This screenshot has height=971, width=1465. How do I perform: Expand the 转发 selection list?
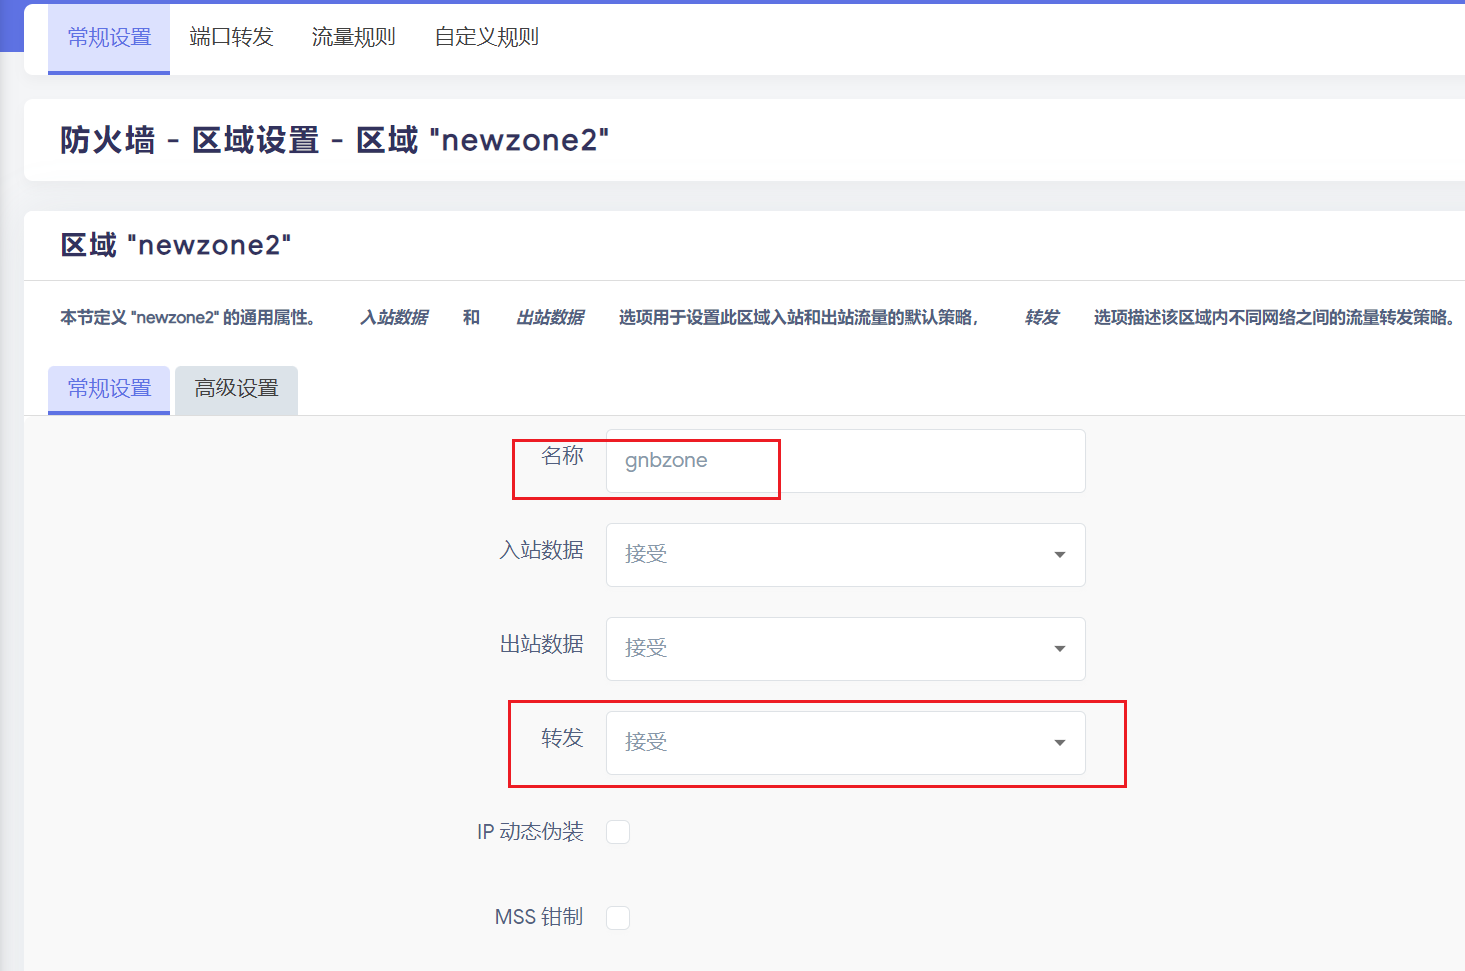[x=845, y=742]
